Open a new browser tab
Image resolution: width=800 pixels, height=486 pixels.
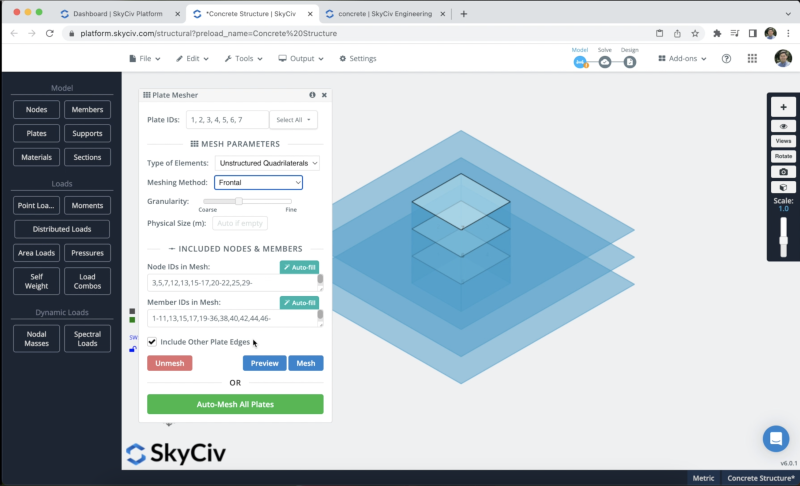[x=463, y=14]
